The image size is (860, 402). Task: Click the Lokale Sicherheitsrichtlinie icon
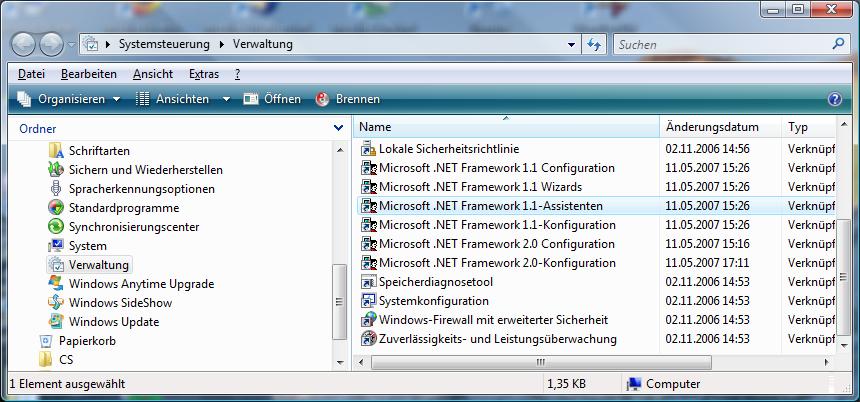click(x=368, y=149)
